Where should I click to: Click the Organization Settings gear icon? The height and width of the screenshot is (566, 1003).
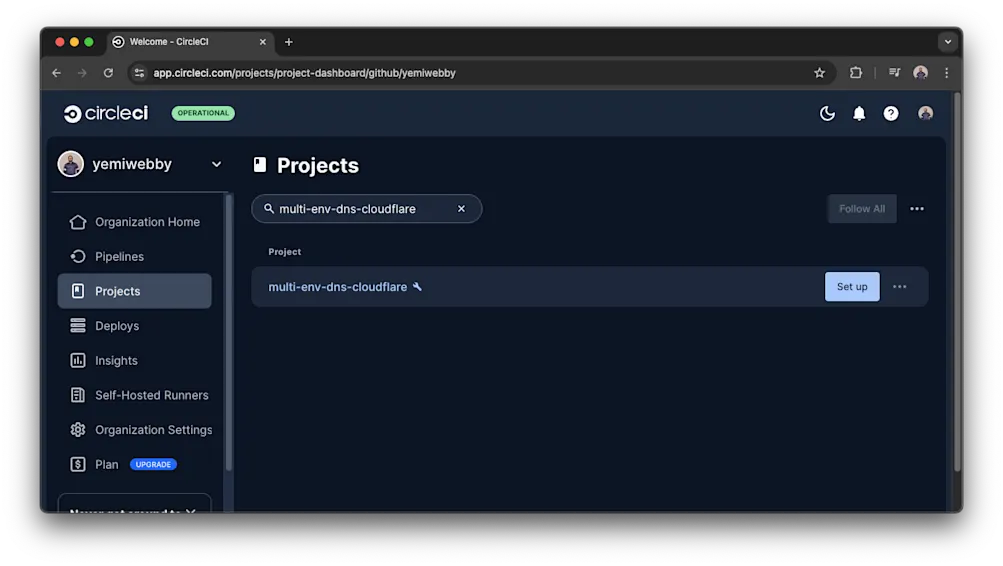(78, 430)
